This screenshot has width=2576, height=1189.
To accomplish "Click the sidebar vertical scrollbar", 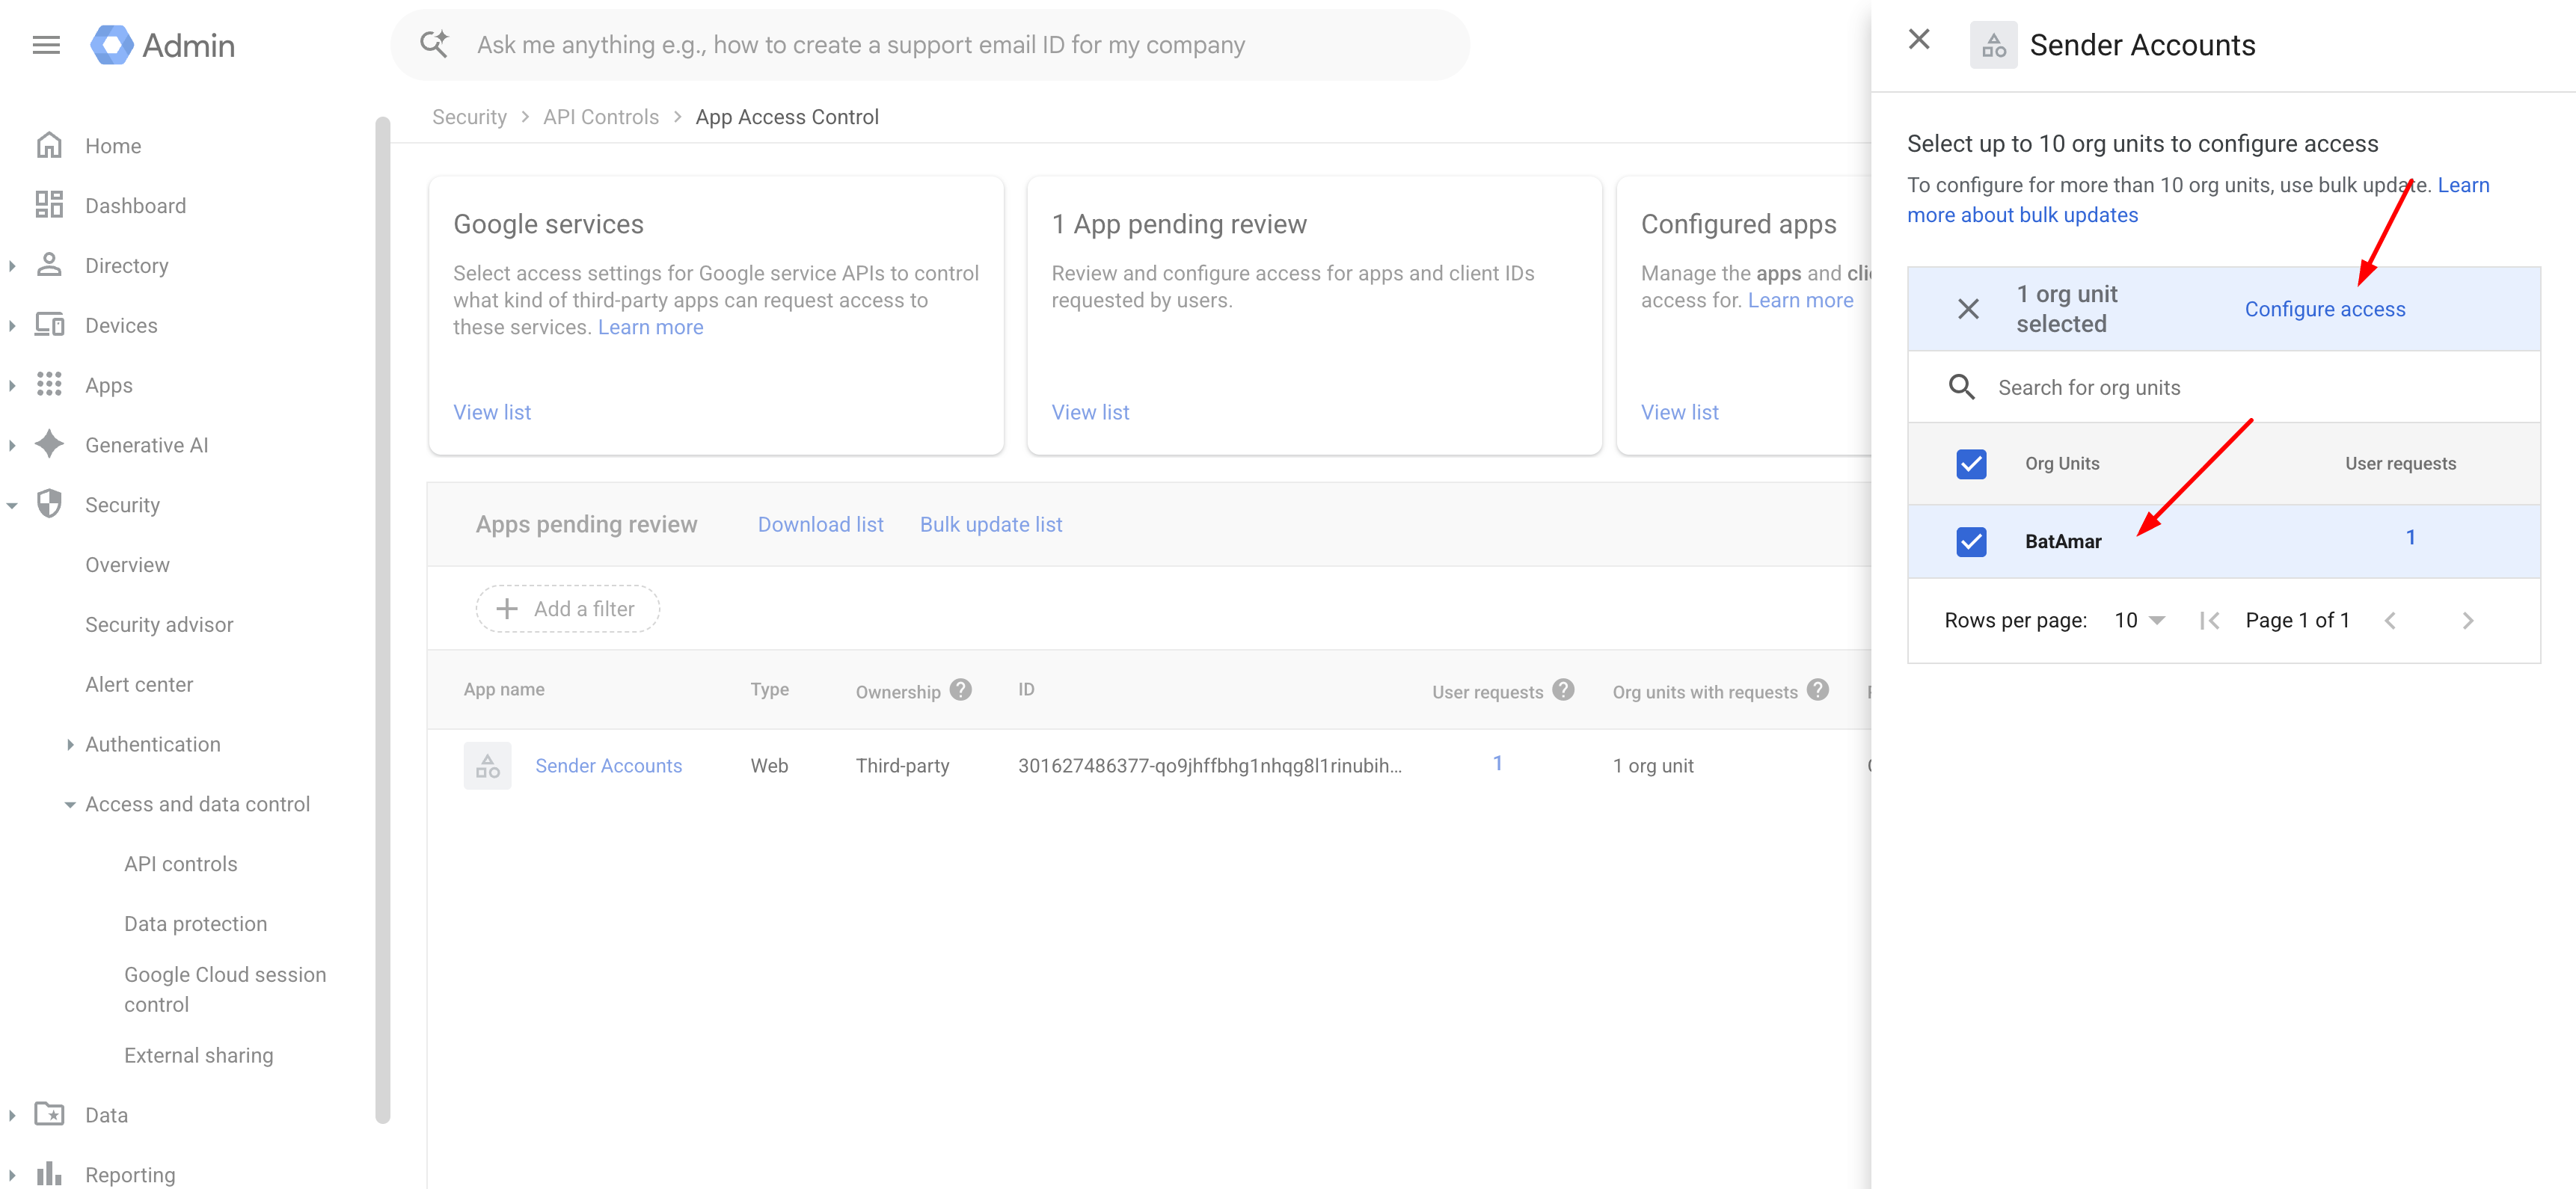I will pyautogui.click(x=382, y=620).
